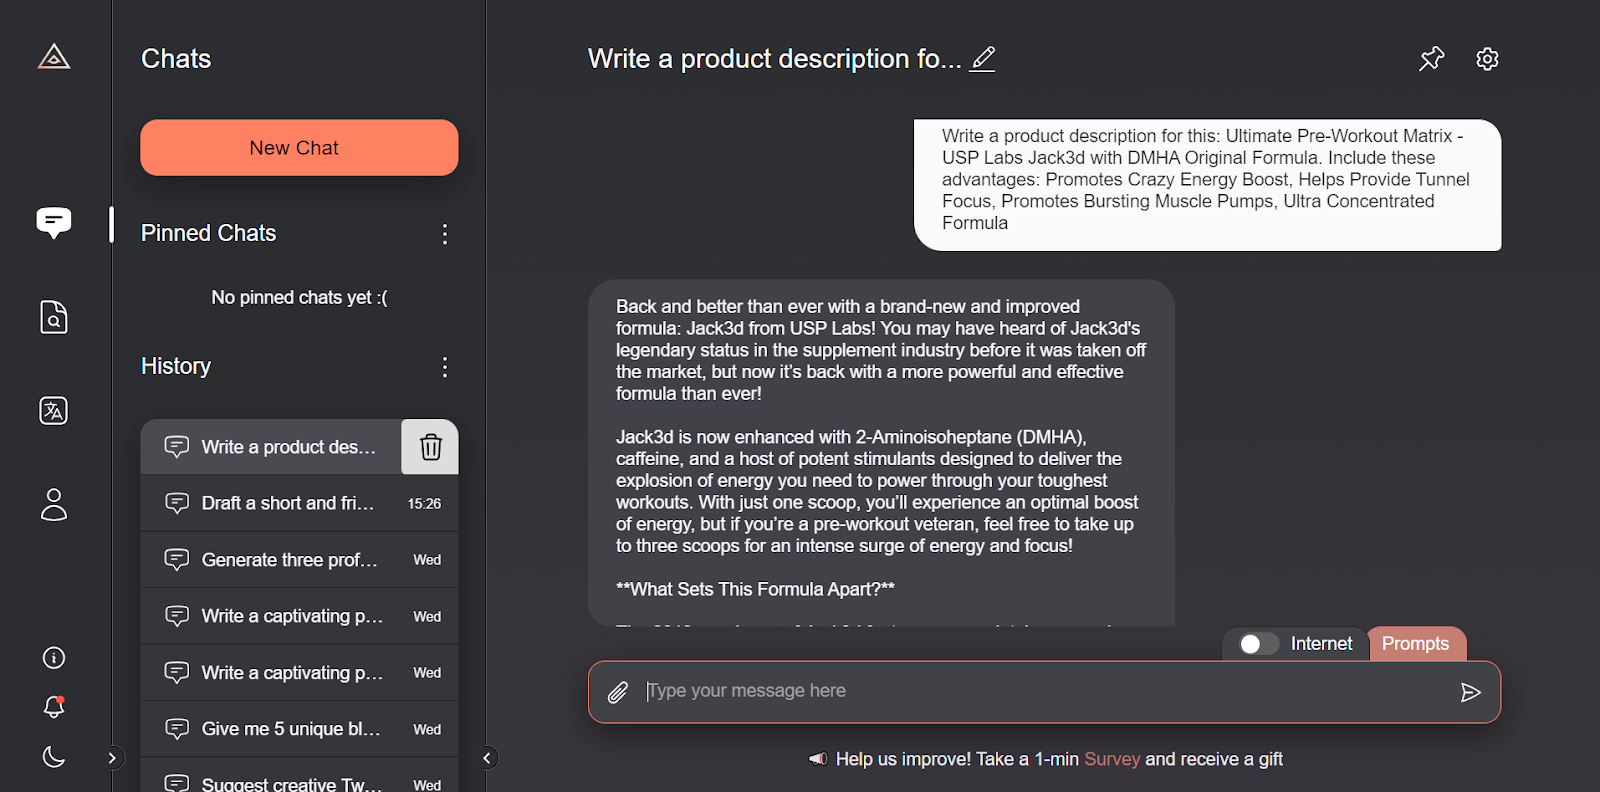Open the user profile icon
This screenshot has height=792, width=1600.
coord(54,504)
